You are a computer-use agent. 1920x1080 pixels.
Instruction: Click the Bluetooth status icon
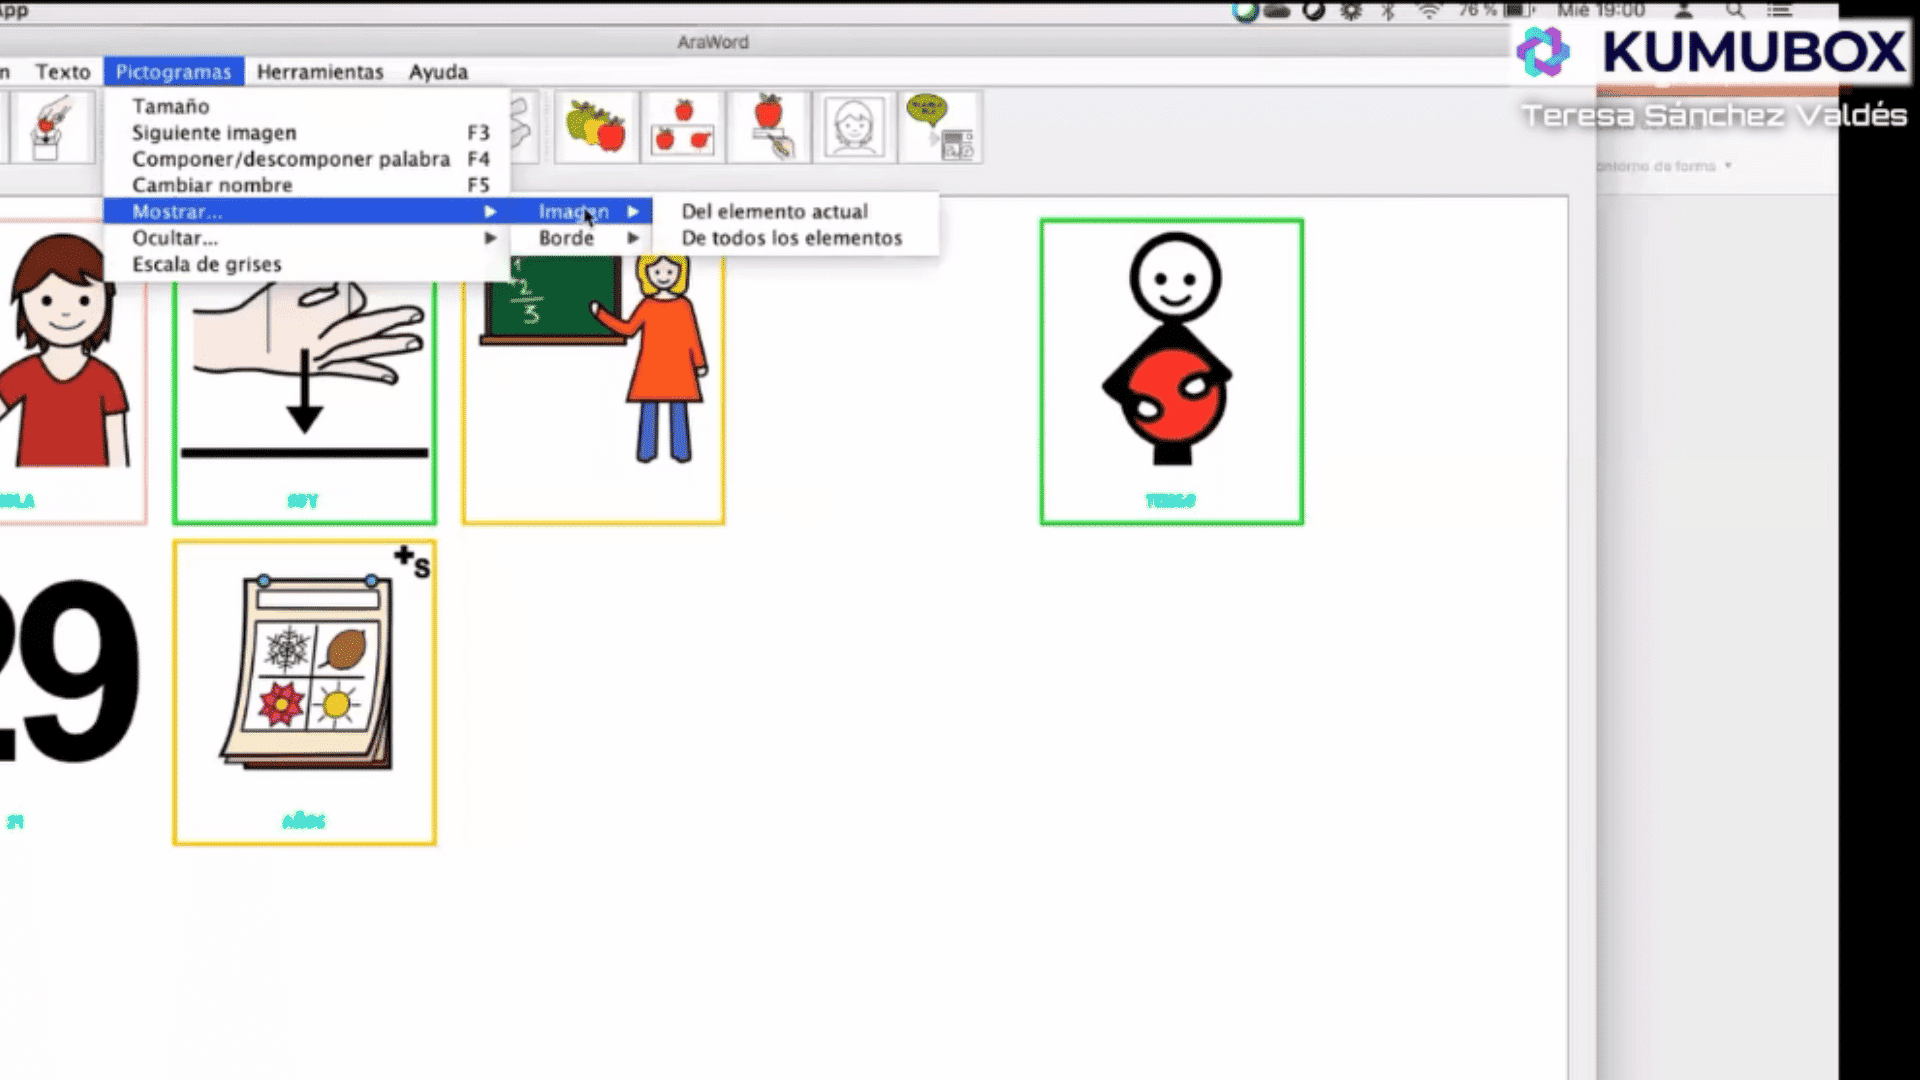click(1388, 11)
